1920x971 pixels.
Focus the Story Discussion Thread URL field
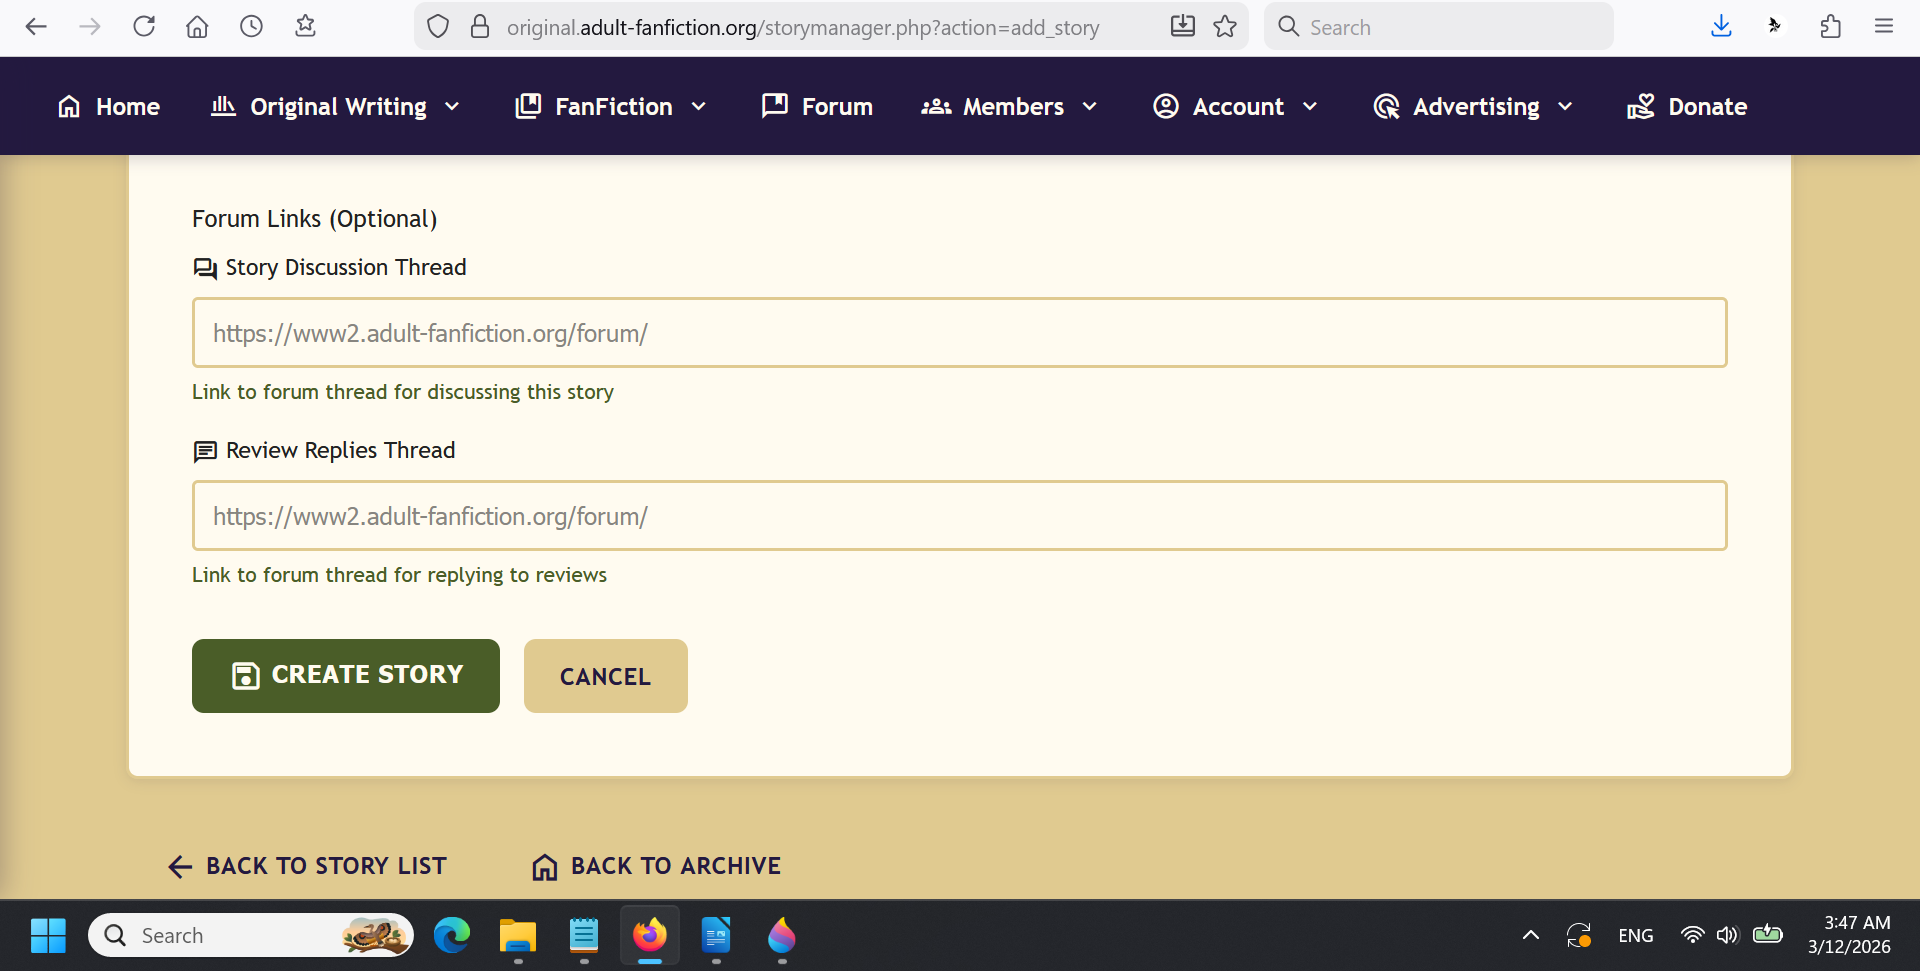pyautogui.click(x=959, y=333)
